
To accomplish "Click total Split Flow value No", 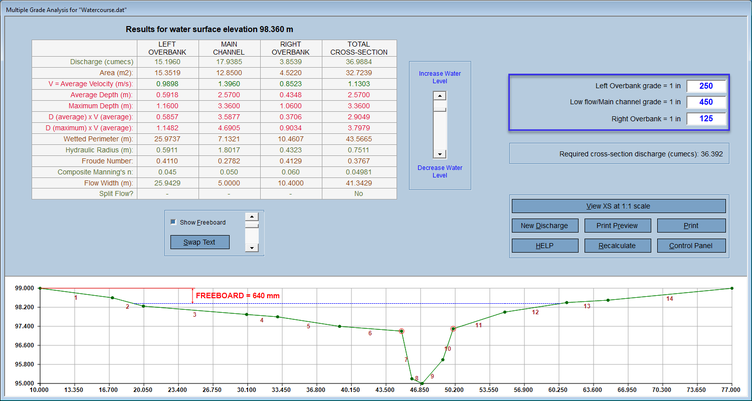I will [359, 194].
